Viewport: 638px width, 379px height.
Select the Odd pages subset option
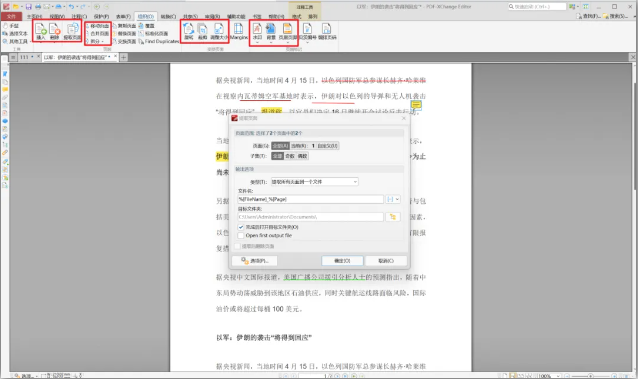290,156
